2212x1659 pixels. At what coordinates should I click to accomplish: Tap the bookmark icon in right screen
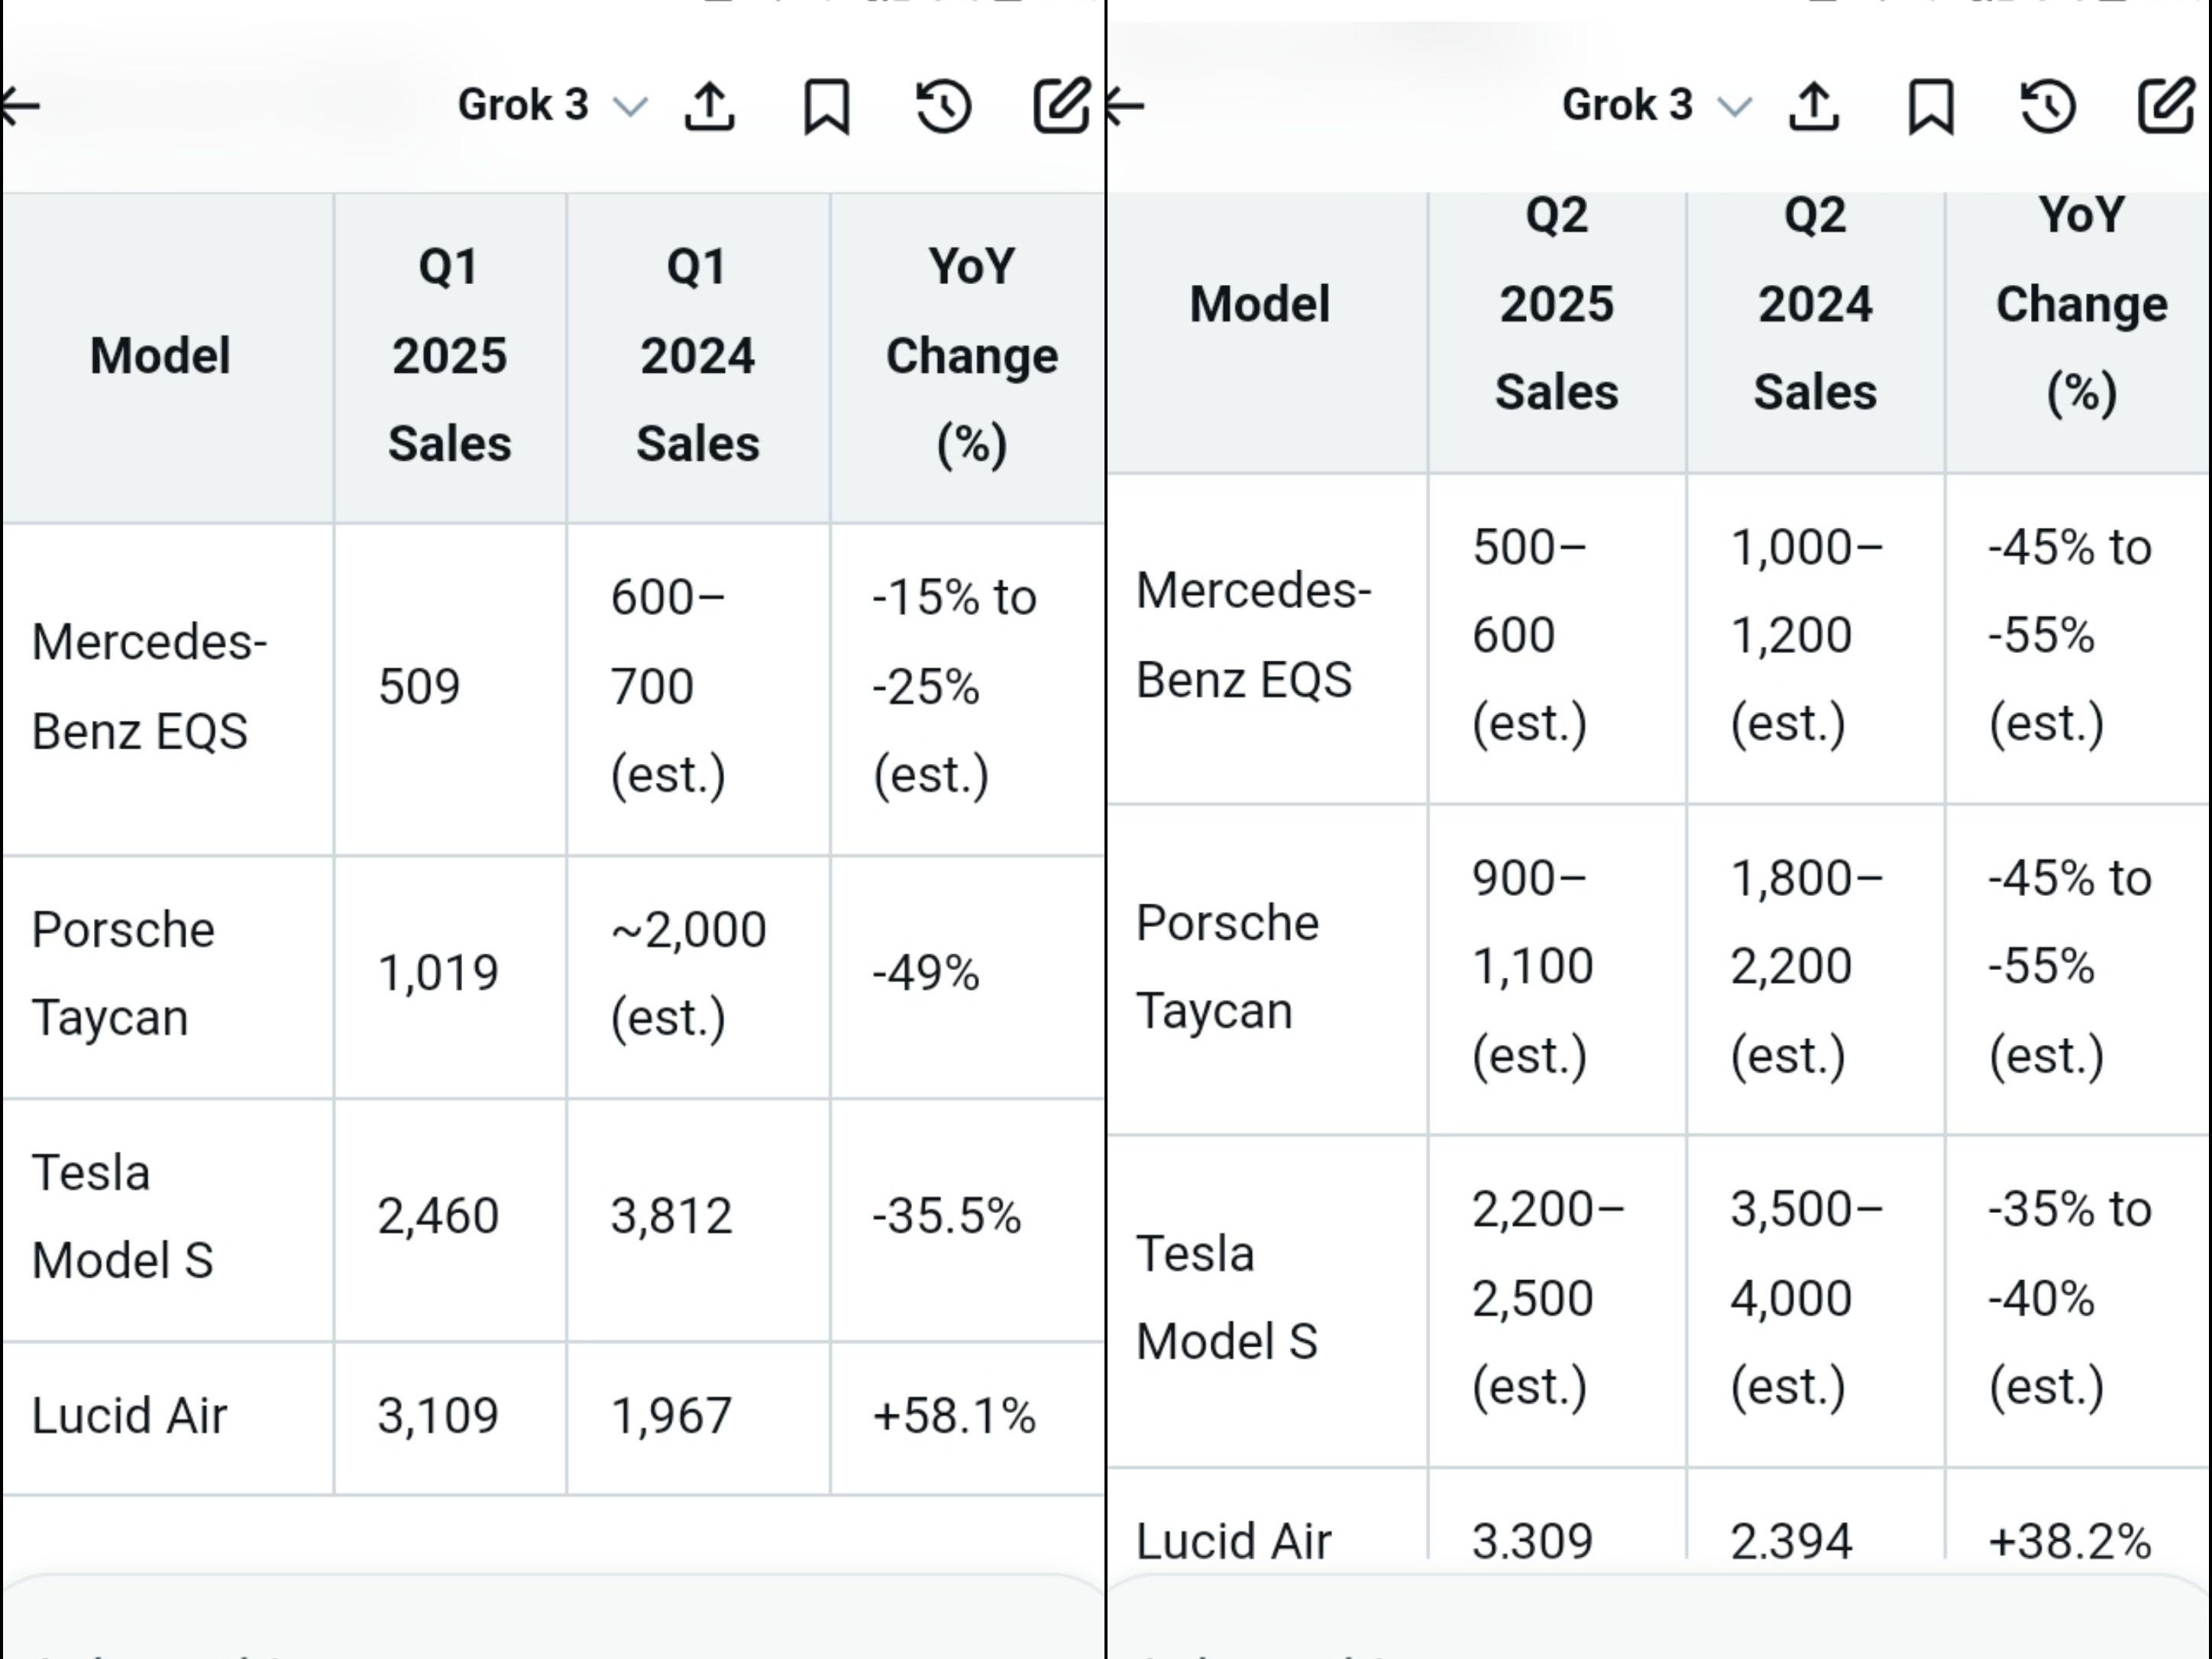1931,106
